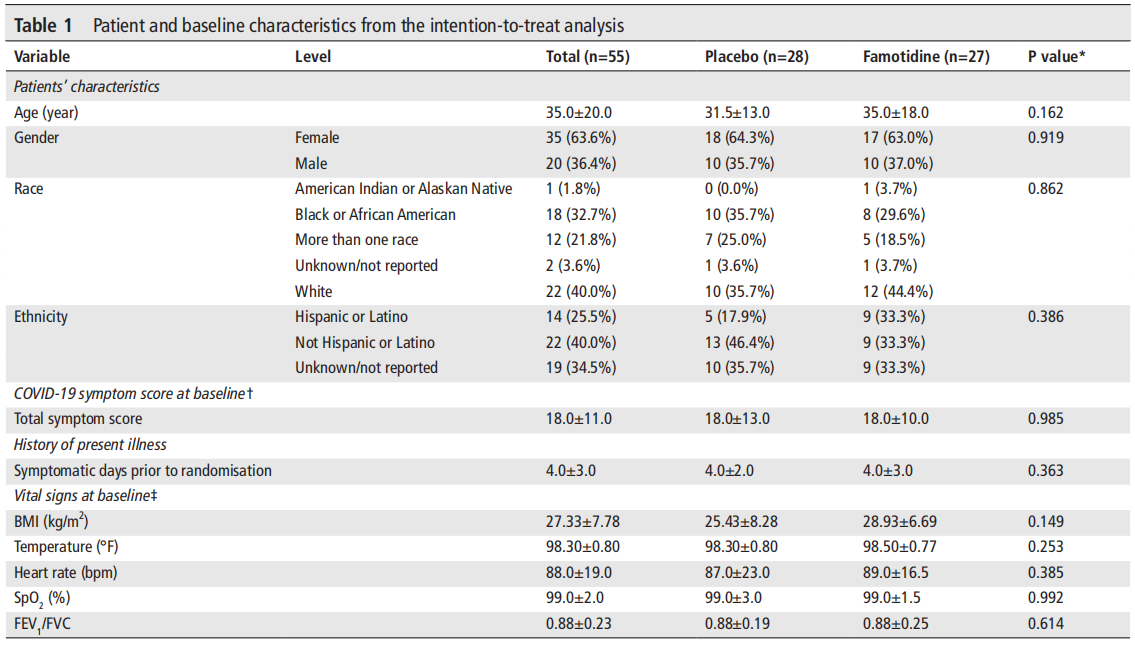Select the Placebo (n=28) column header
Screen dimensions: 1135x646
coord(756,57)
